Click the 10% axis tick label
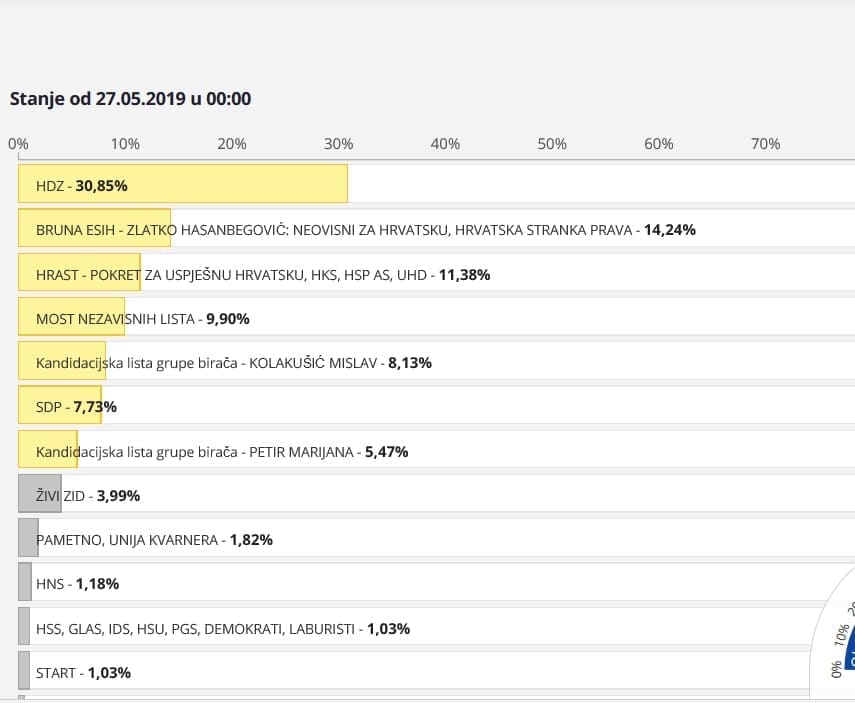The image size is (855, 703). (x=125, y=144)
